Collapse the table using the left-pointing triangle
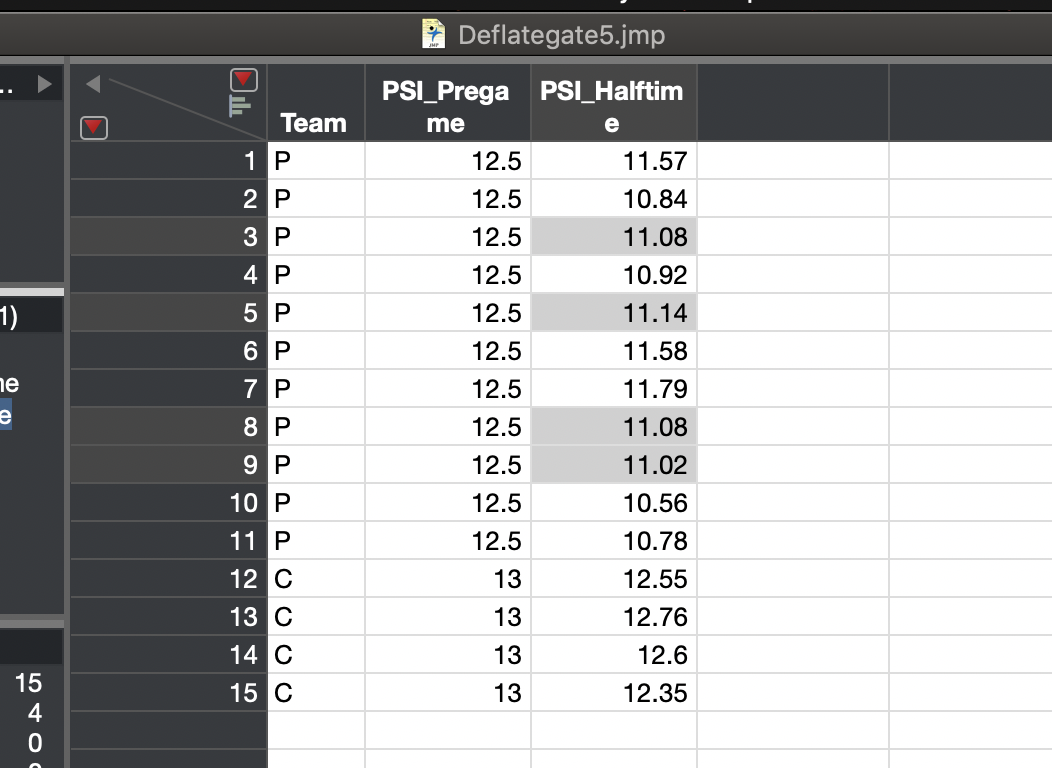The image size is (1052, 768). pyautogui.click(x=93, y=84)
